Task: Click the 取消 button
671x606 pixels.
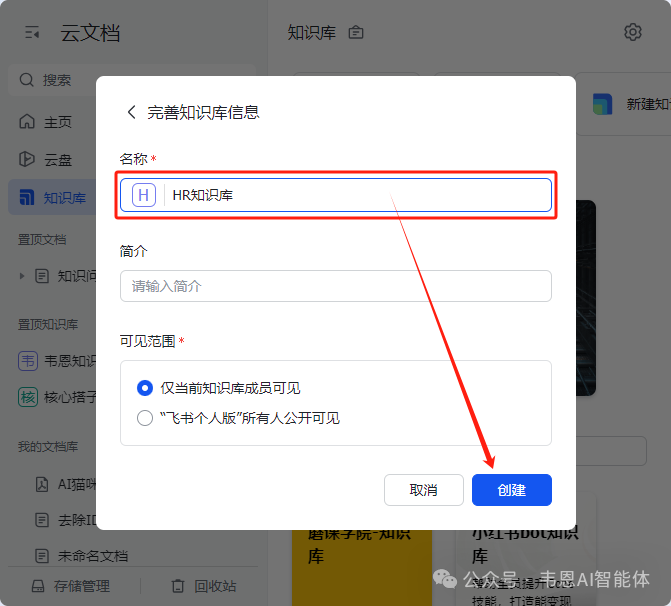Action: click(423, 490)
